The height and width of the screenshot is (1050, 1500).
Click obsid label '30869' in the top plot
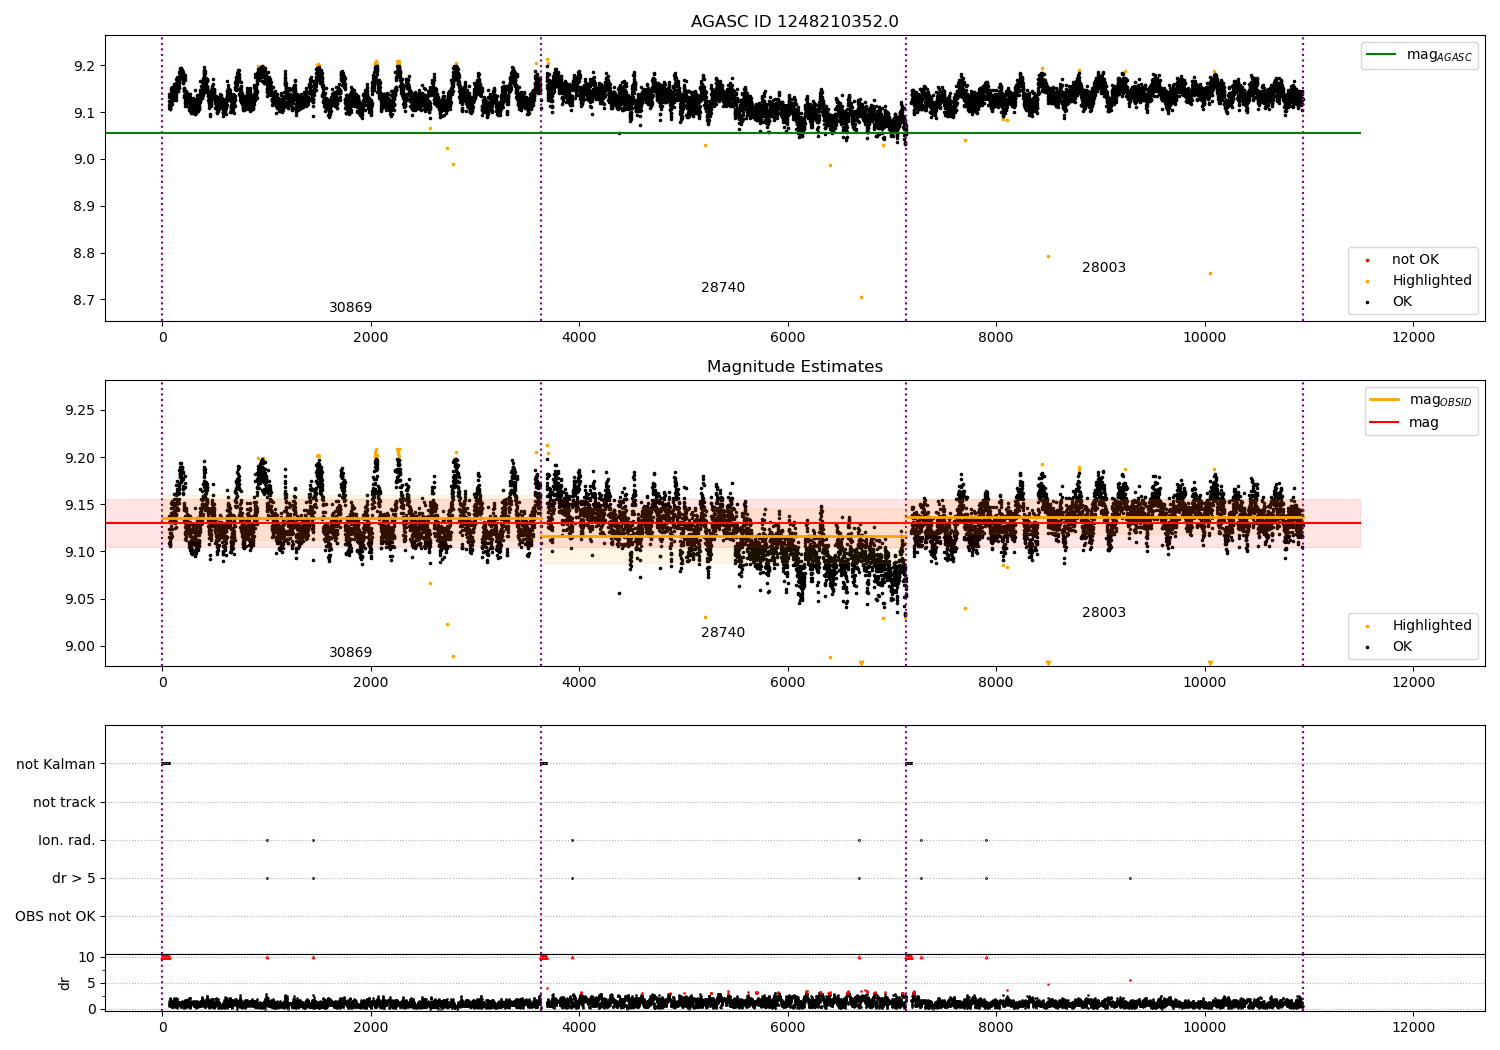[350, 308]
